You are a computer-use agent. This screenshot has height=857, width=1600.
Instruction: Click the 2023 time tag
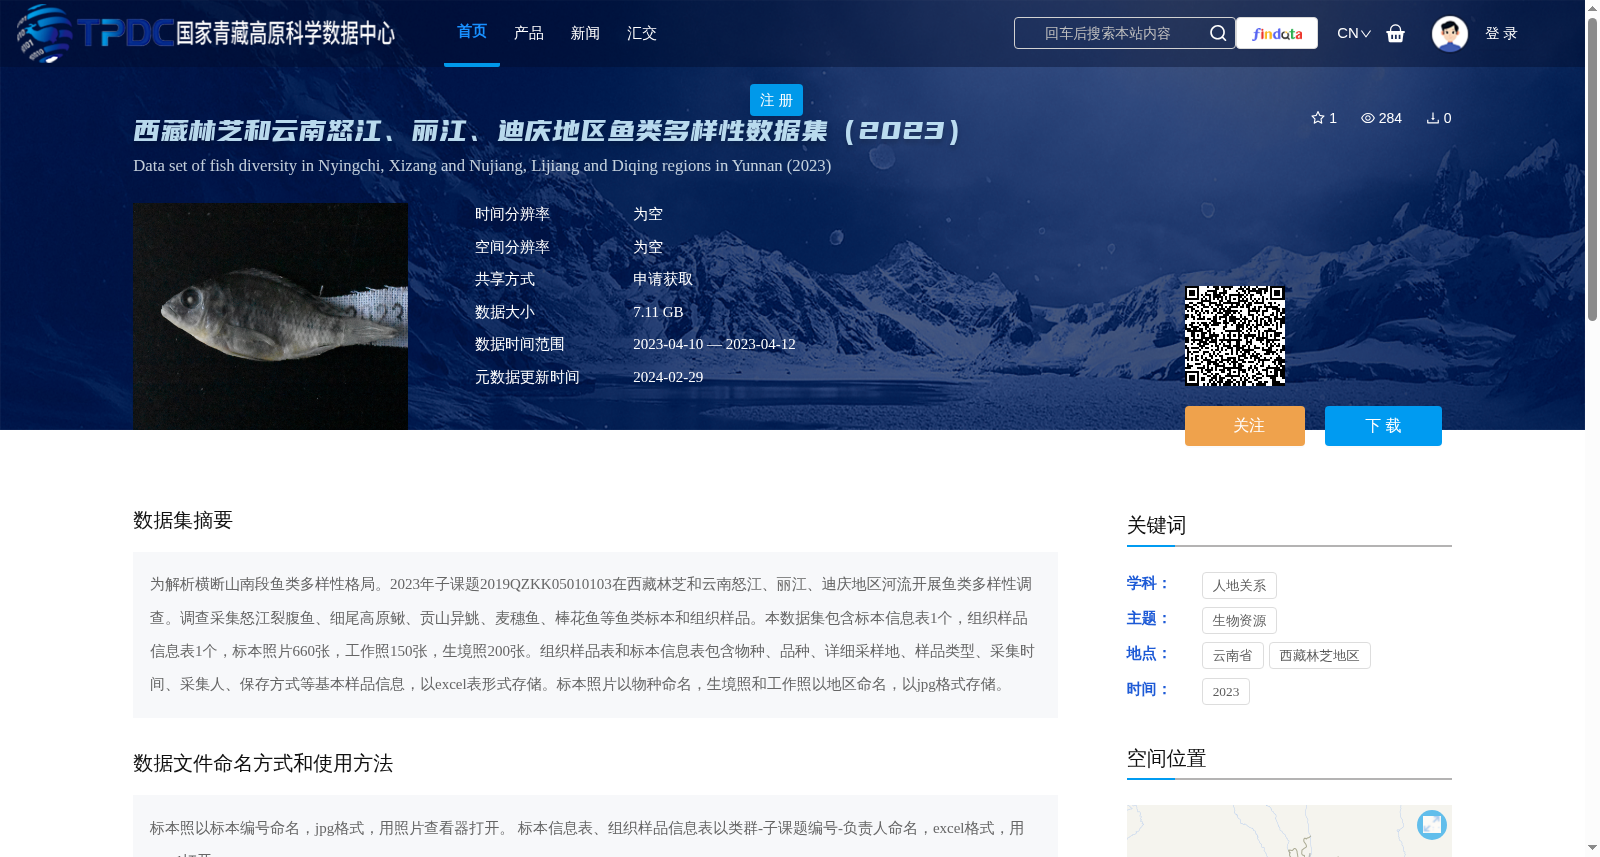pos(1226,691)
